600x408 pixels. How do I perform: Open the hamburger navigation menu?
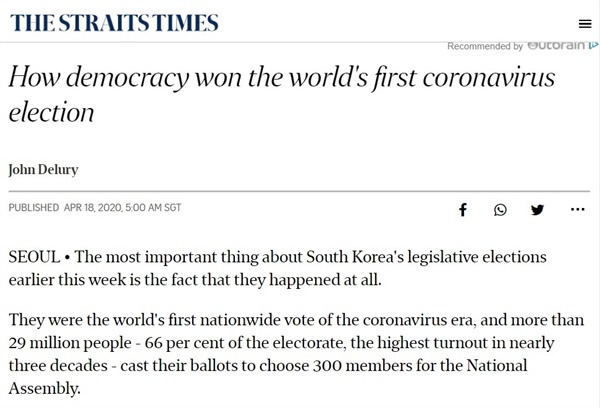click(x=585, y=24)
